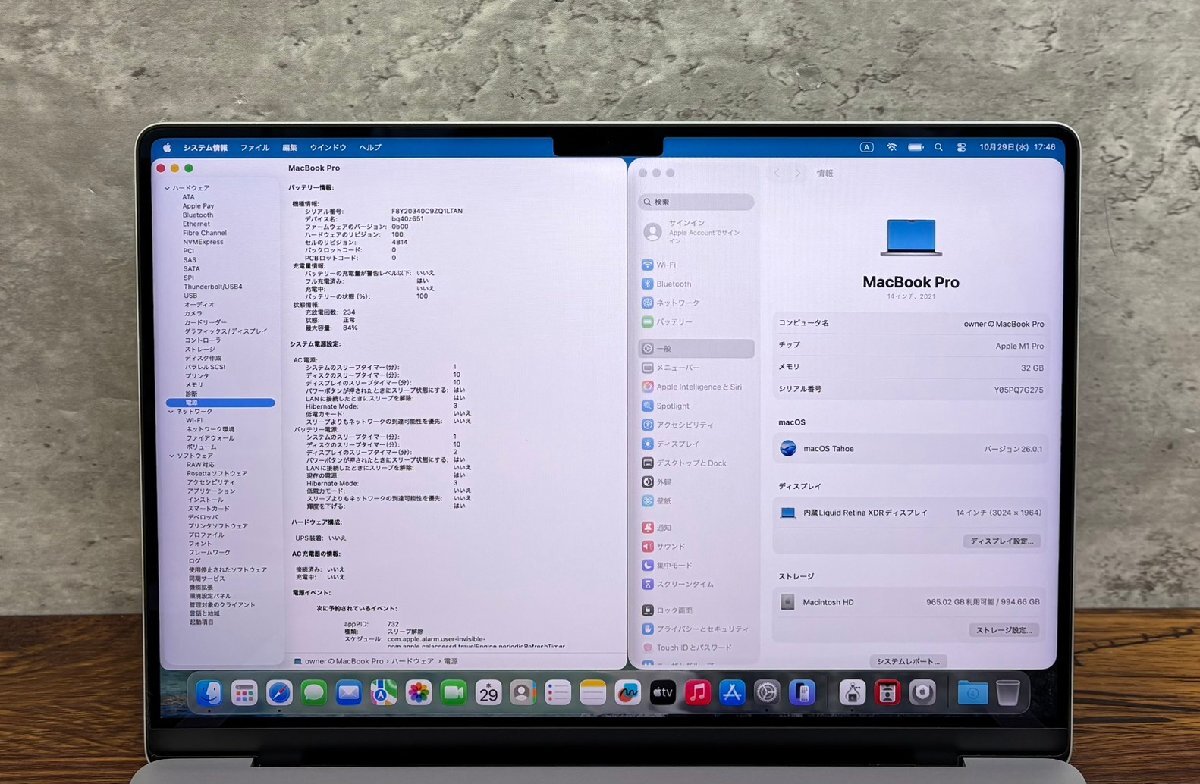Open Spotlight search icon in menu bar
The width and height of the screenshot is (1200, 784).
(x=939, y=147)
